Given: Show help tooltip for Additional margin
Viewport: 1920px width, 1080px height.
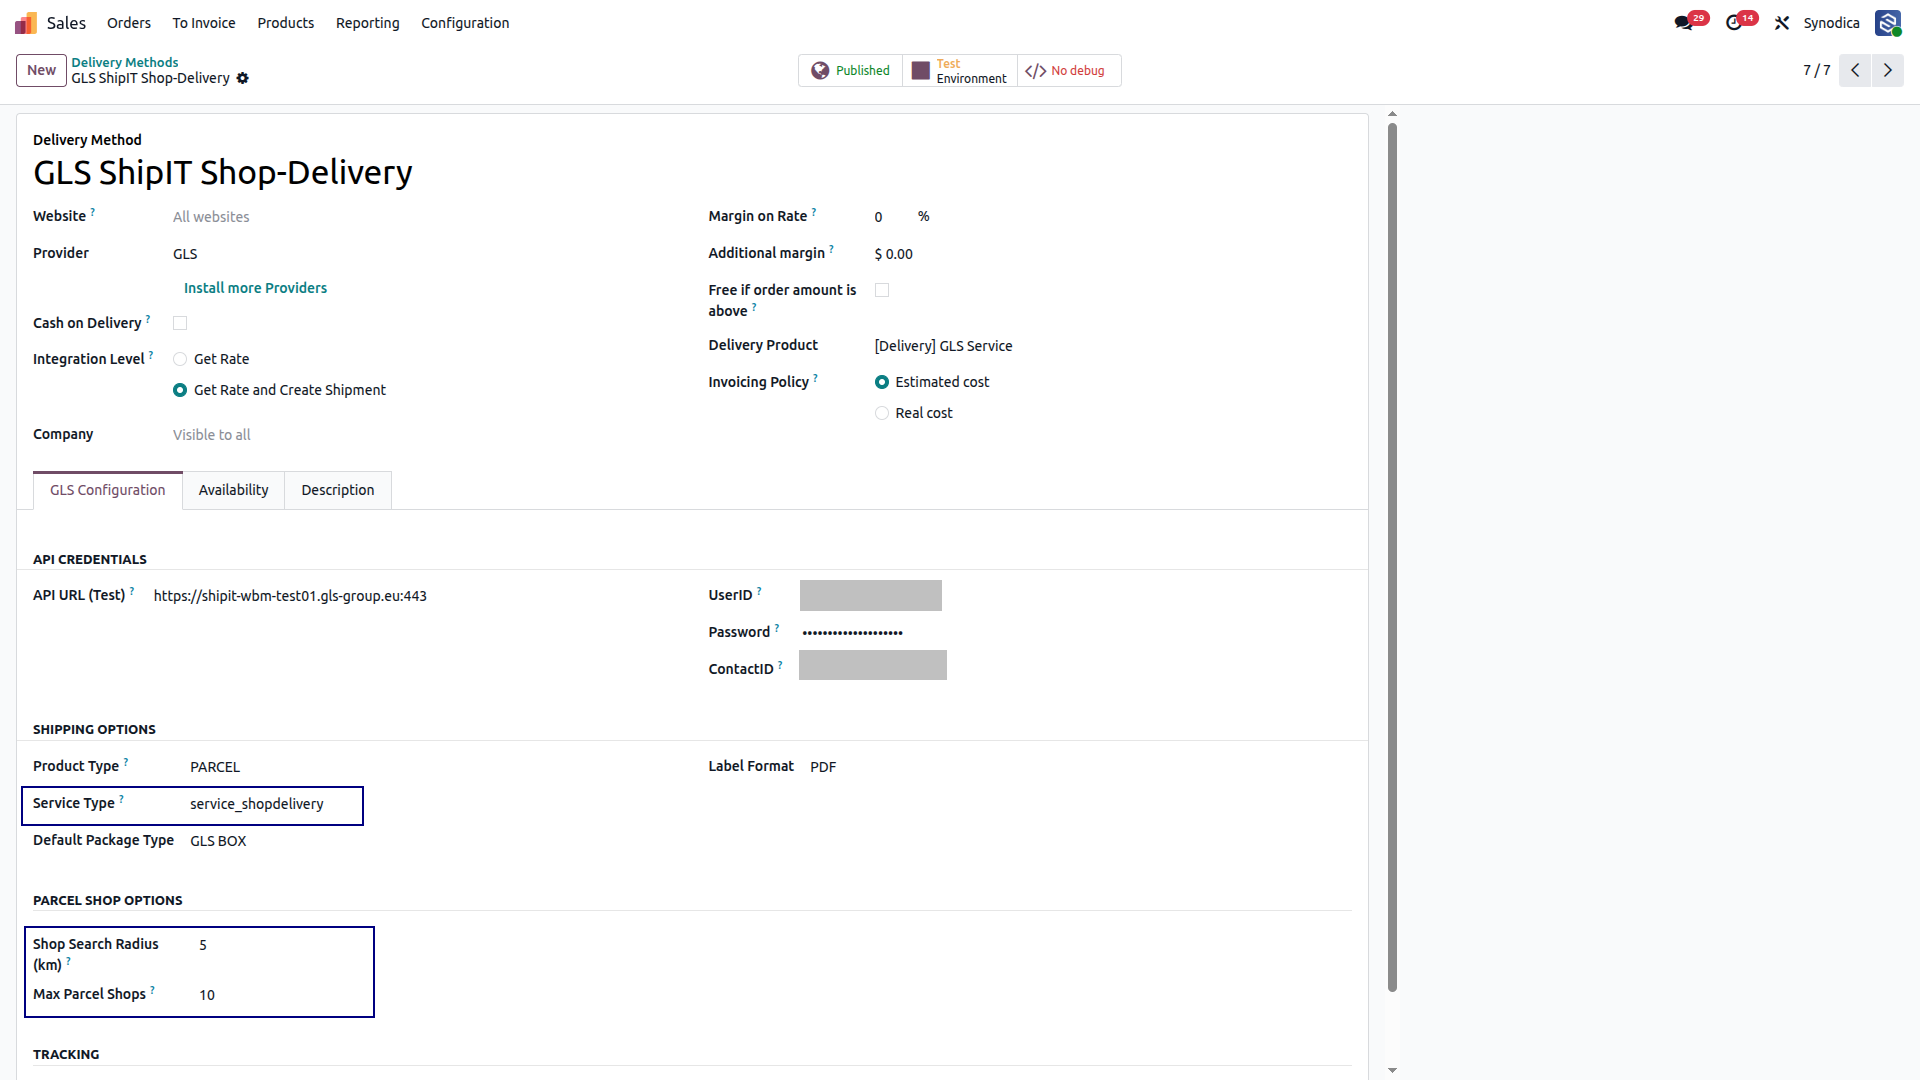Looking at the screenshot, I should 831,249.
